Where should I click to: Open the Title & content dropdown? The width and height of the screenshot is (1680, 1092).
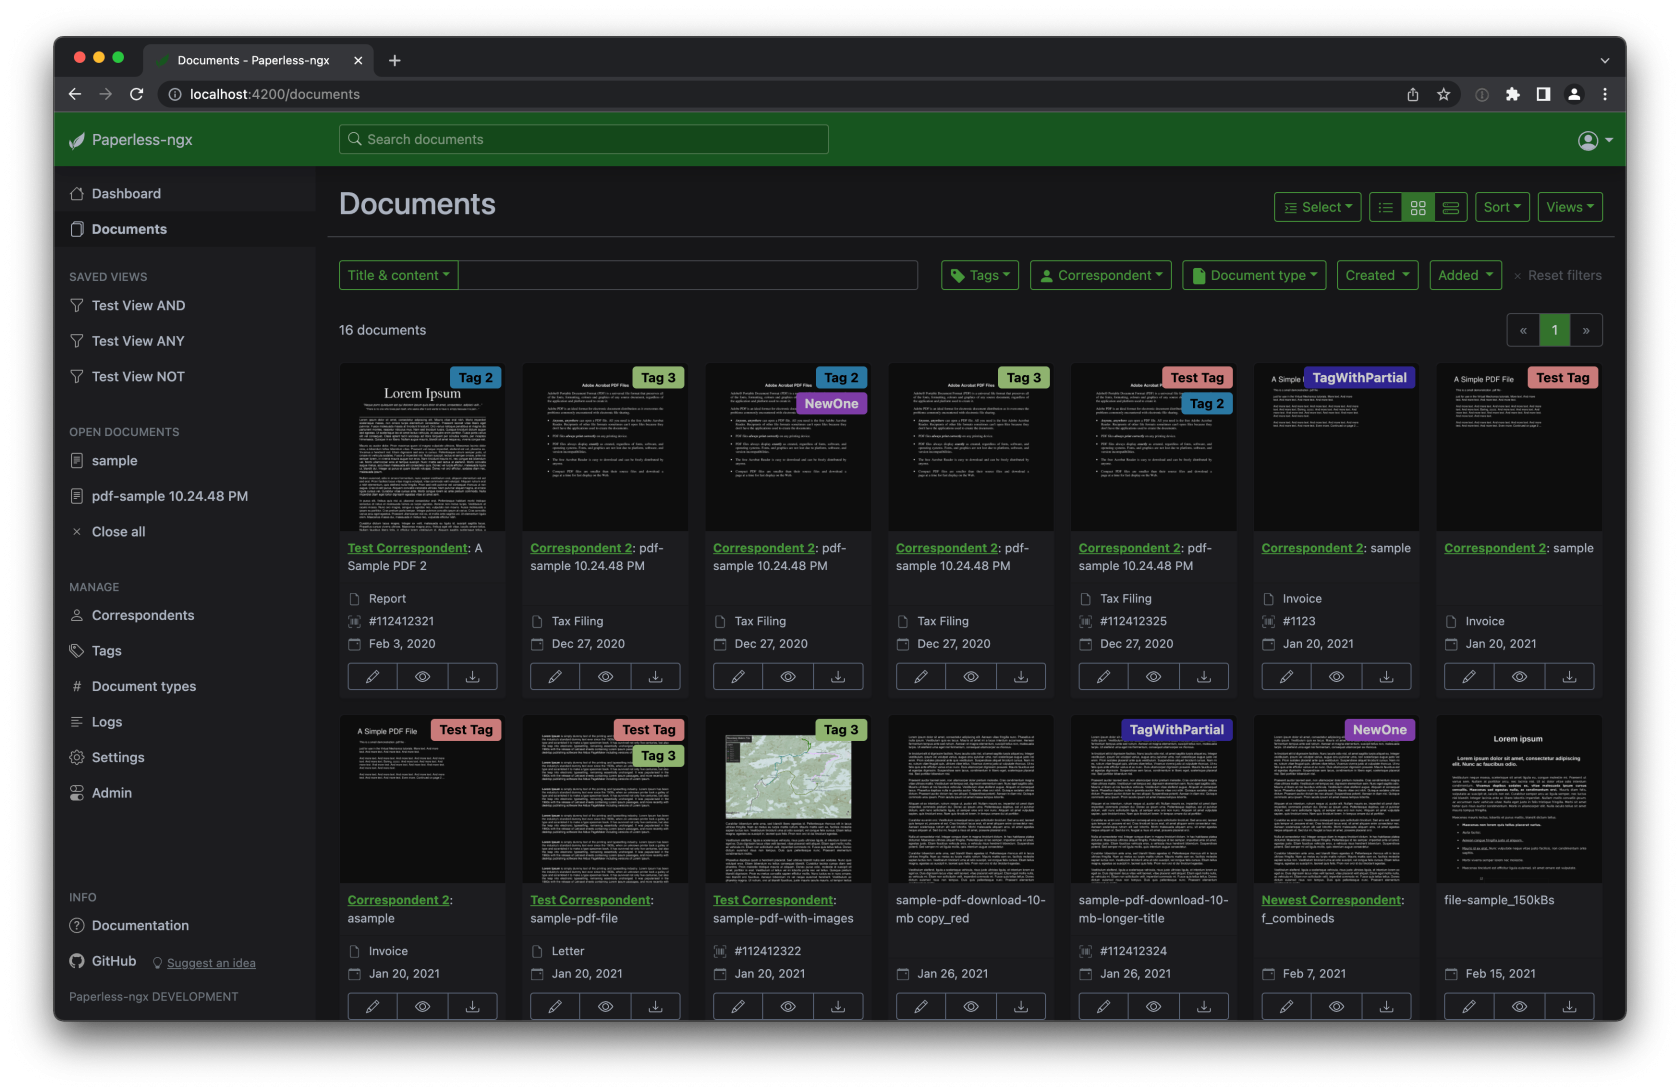398,275
